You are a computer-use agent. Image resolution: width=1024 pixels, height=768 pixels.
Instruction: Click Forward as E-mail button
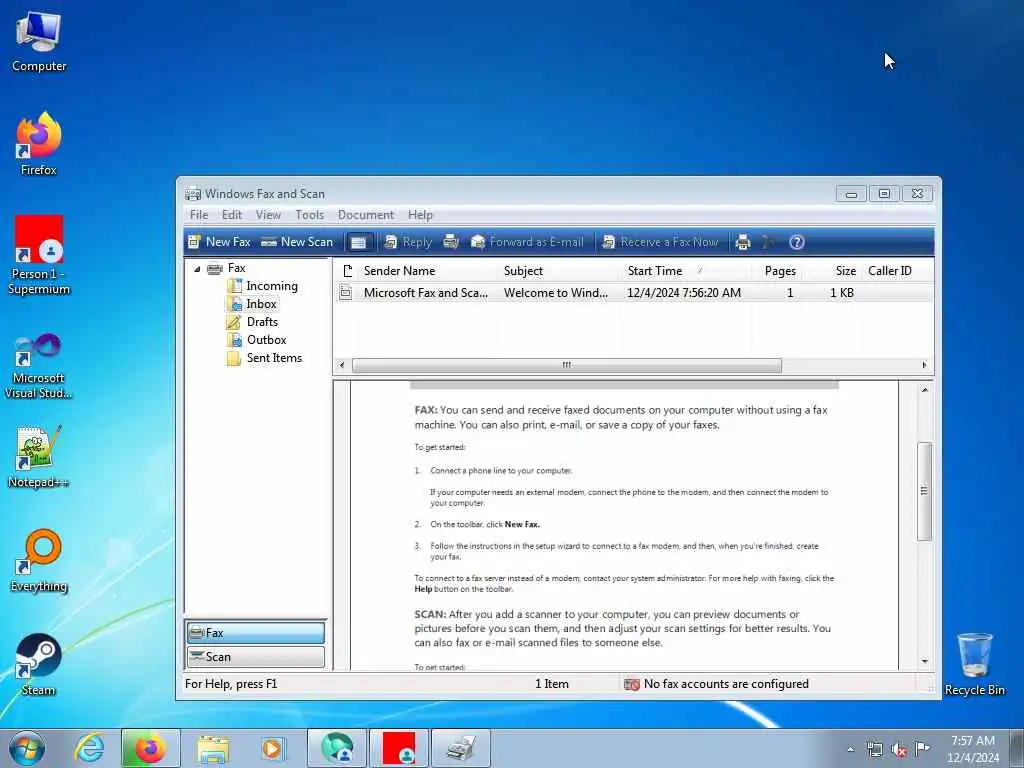tap(526, 242)
